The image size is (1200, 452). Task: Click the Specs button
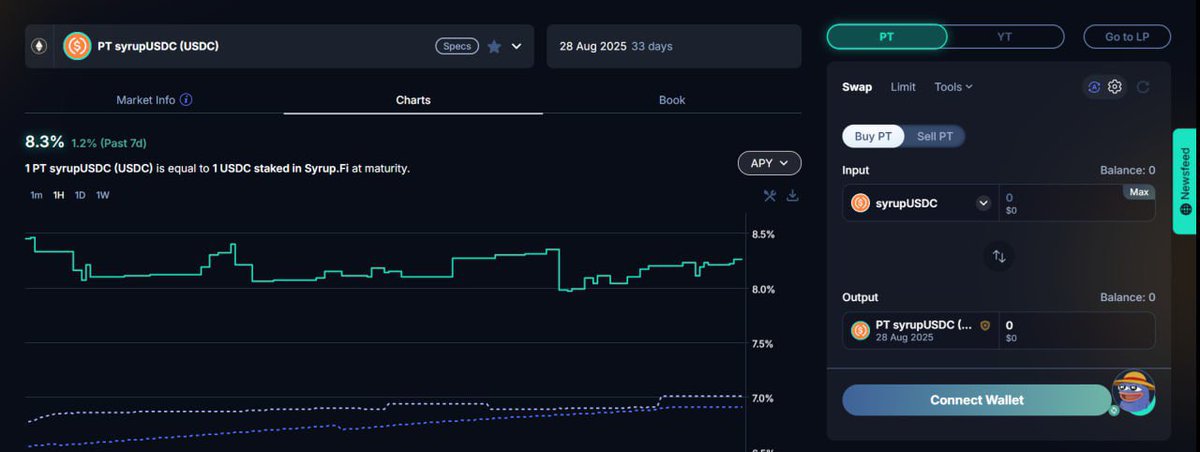click(457, 46)
